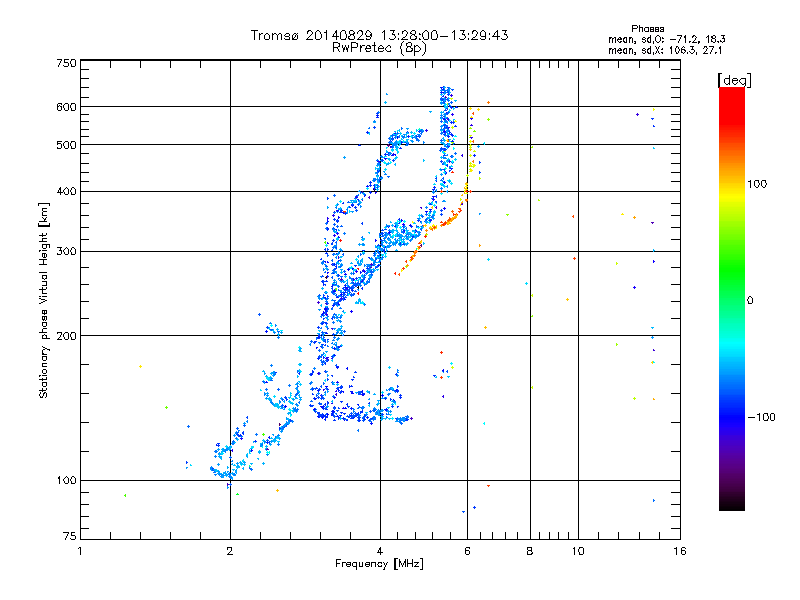Click the "16" frequency axis tick label

click(680, 551)
